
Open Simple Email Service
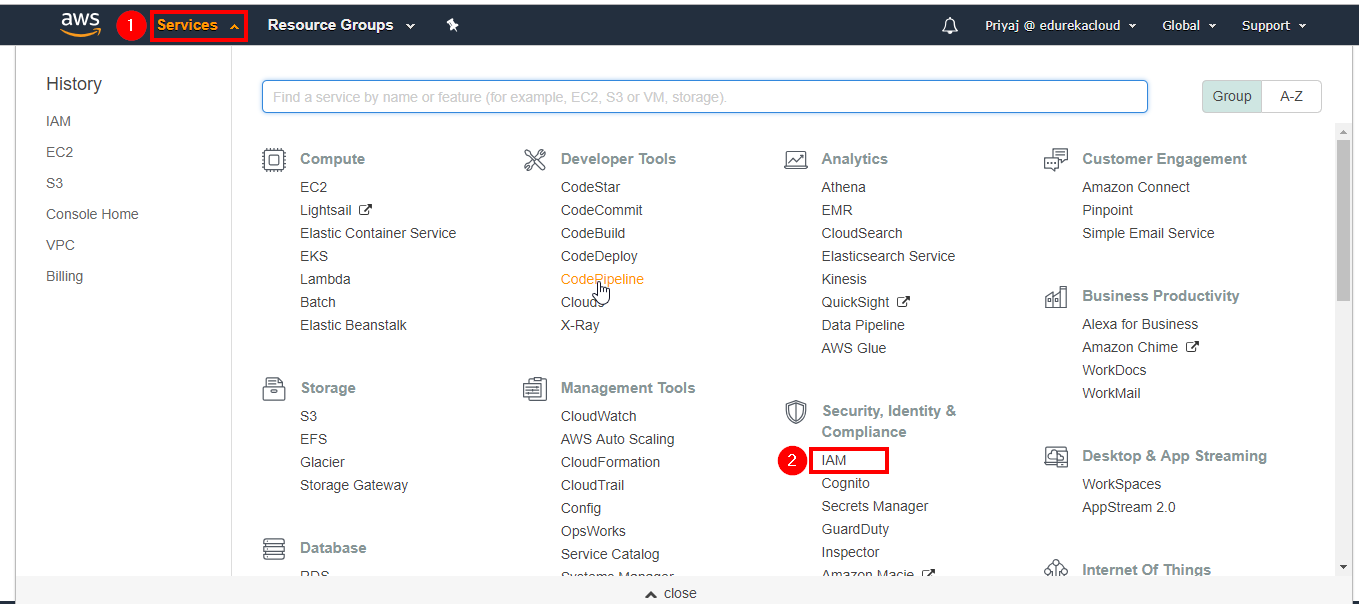(1148, 233)
